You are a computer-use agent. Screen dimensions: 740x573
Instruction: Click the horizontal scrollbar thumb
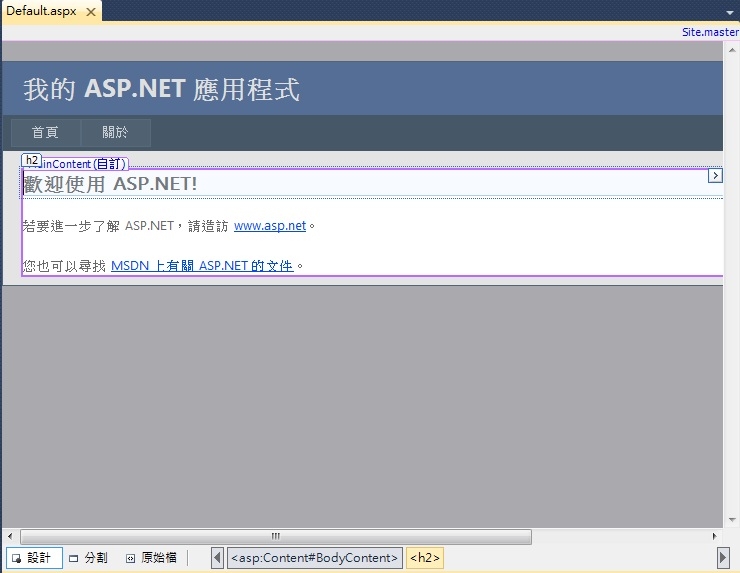click(x=276, y=537)
